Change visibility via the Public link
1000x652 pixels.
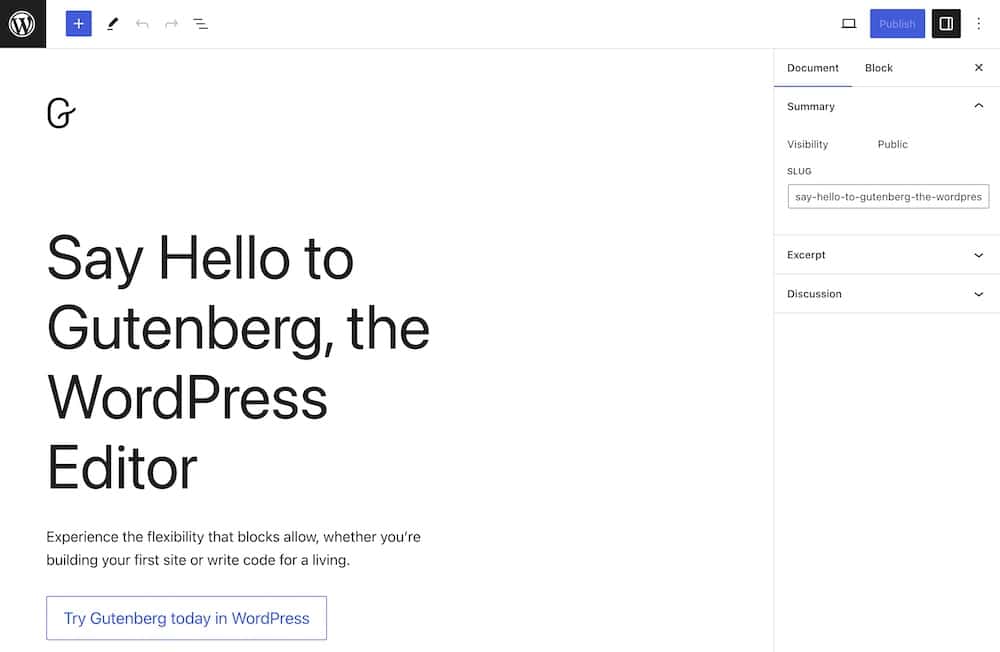click(x=892, y=144)
